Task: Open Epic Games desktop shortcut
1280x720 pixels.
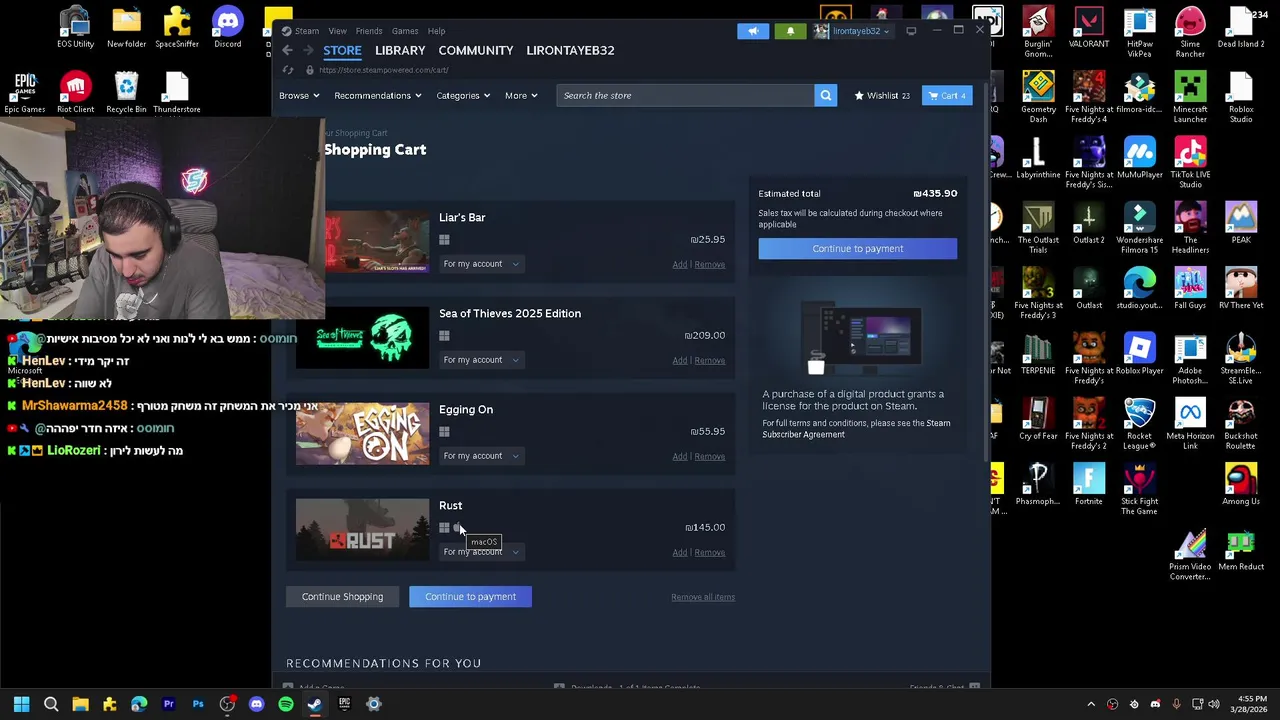Action: tap(25, 92)
